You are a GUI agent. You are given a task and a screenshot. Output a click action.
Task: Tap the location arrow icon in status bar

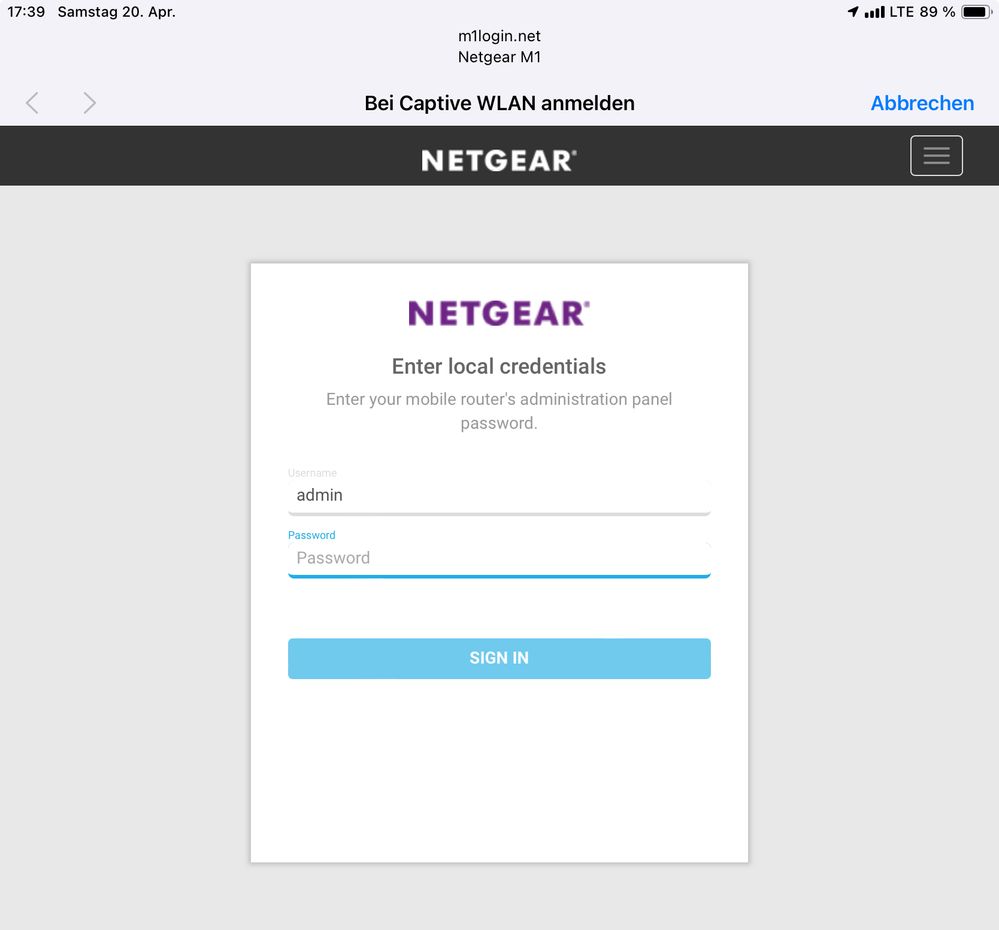pyautogui.click(x=853, y=11)
